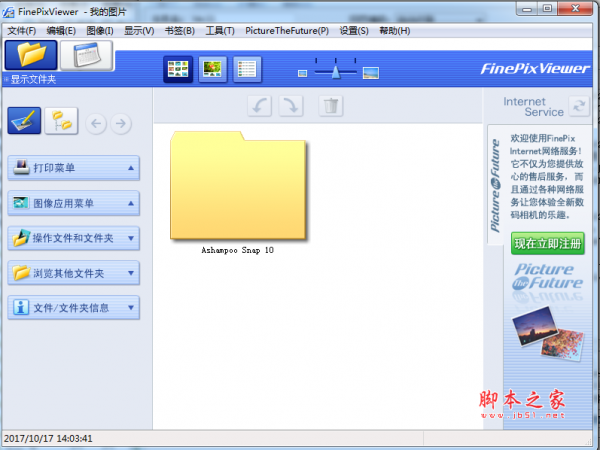Expand the 操作文件和文件夹 panel arrow
The height and width of the screenshot is (450, 600).
coord(131,238)
